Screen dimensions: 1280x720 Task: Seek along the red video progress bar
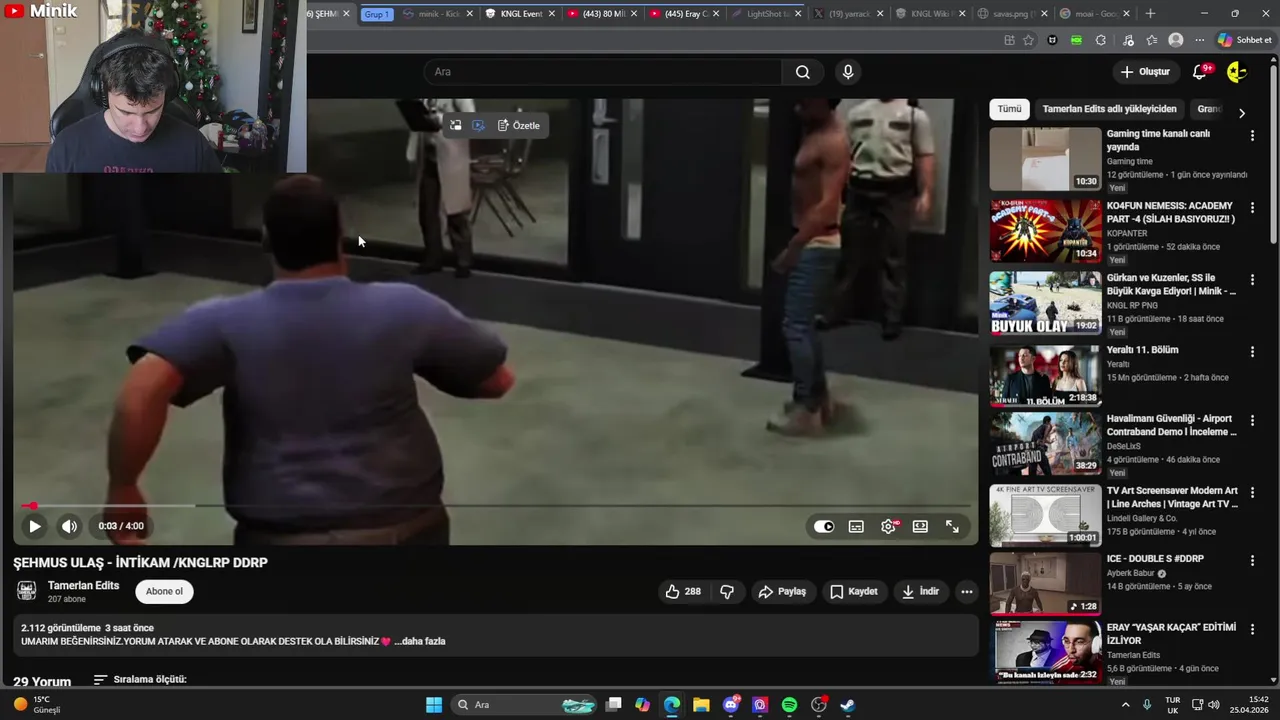(x=495, y=506)
